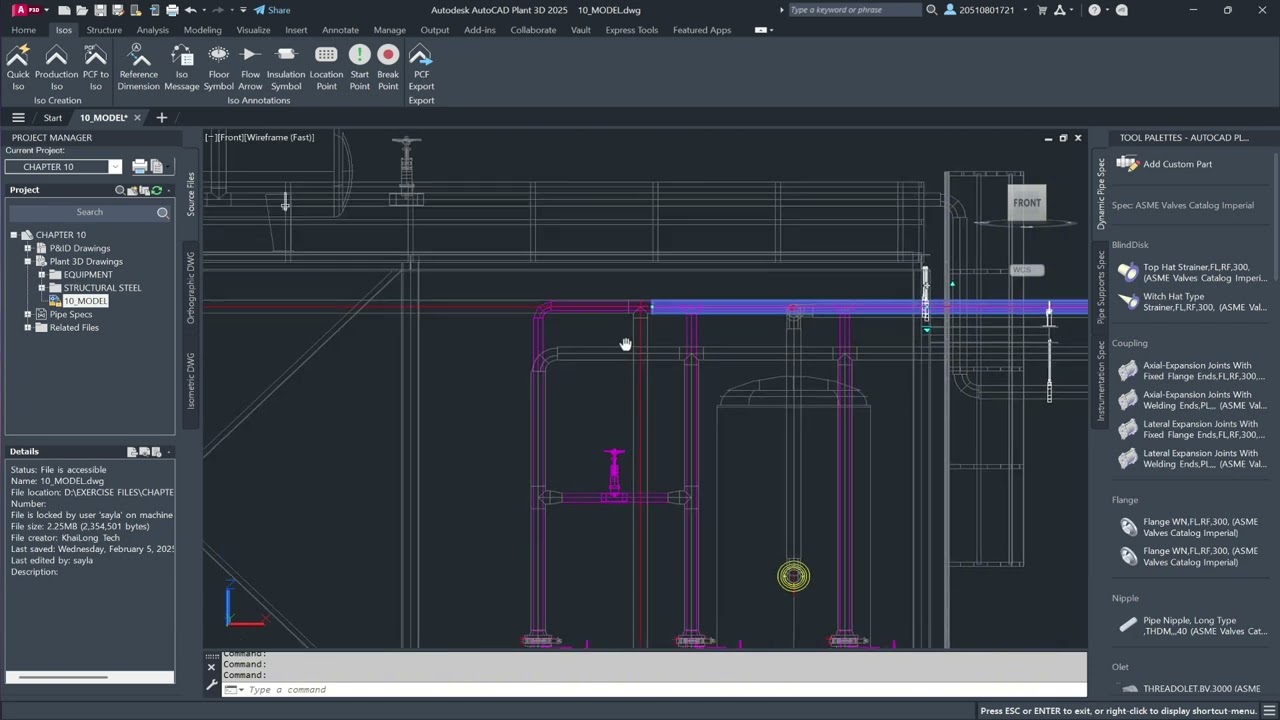Open the quick access toolbar customize dropdown
This screenshot has height=720, width=1280.
[x=243, y=10]
